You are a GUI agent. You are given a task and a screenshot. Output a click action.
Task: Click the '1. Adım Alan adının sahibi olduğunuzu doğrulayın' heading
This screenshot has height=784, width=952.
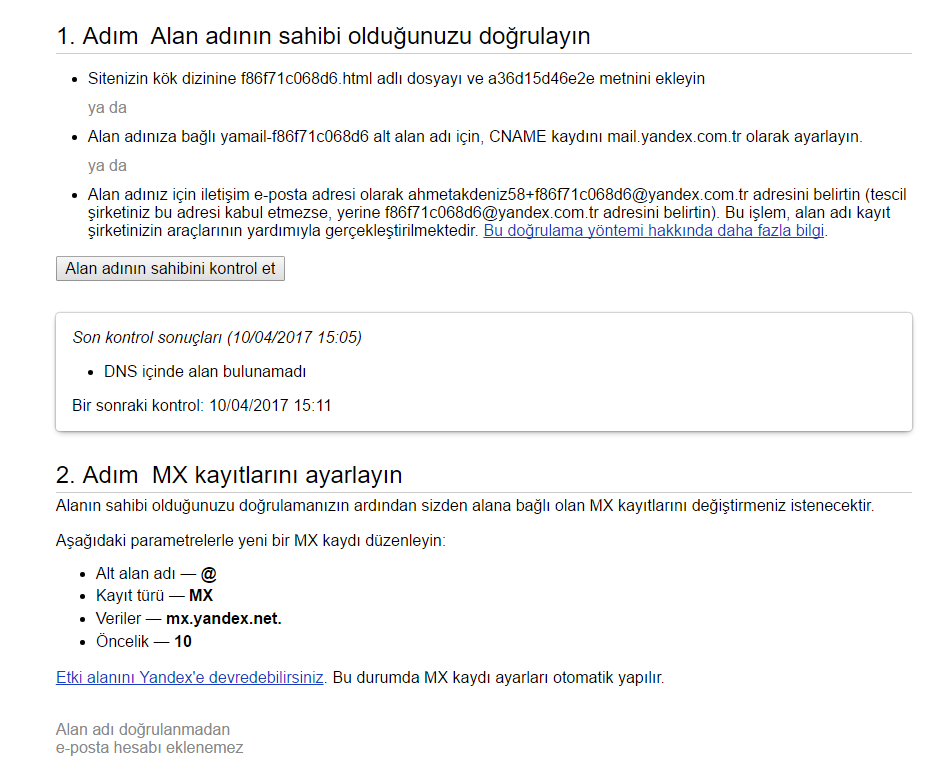pos(323,36)
